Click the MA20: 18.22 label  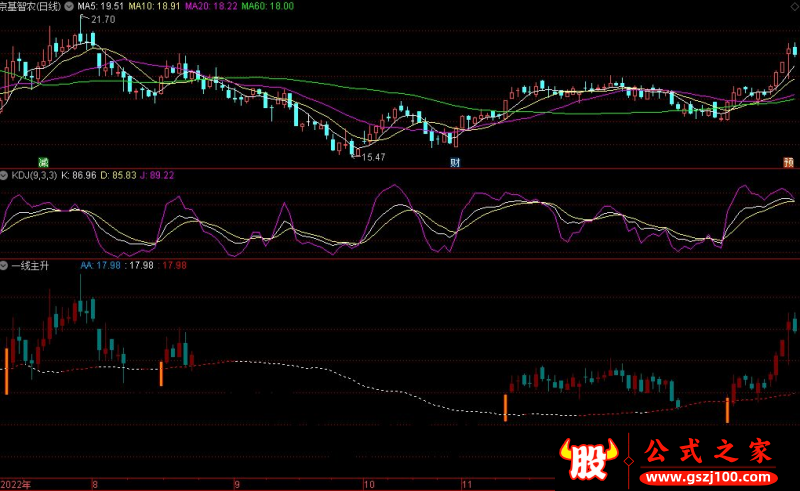point(211,6)
